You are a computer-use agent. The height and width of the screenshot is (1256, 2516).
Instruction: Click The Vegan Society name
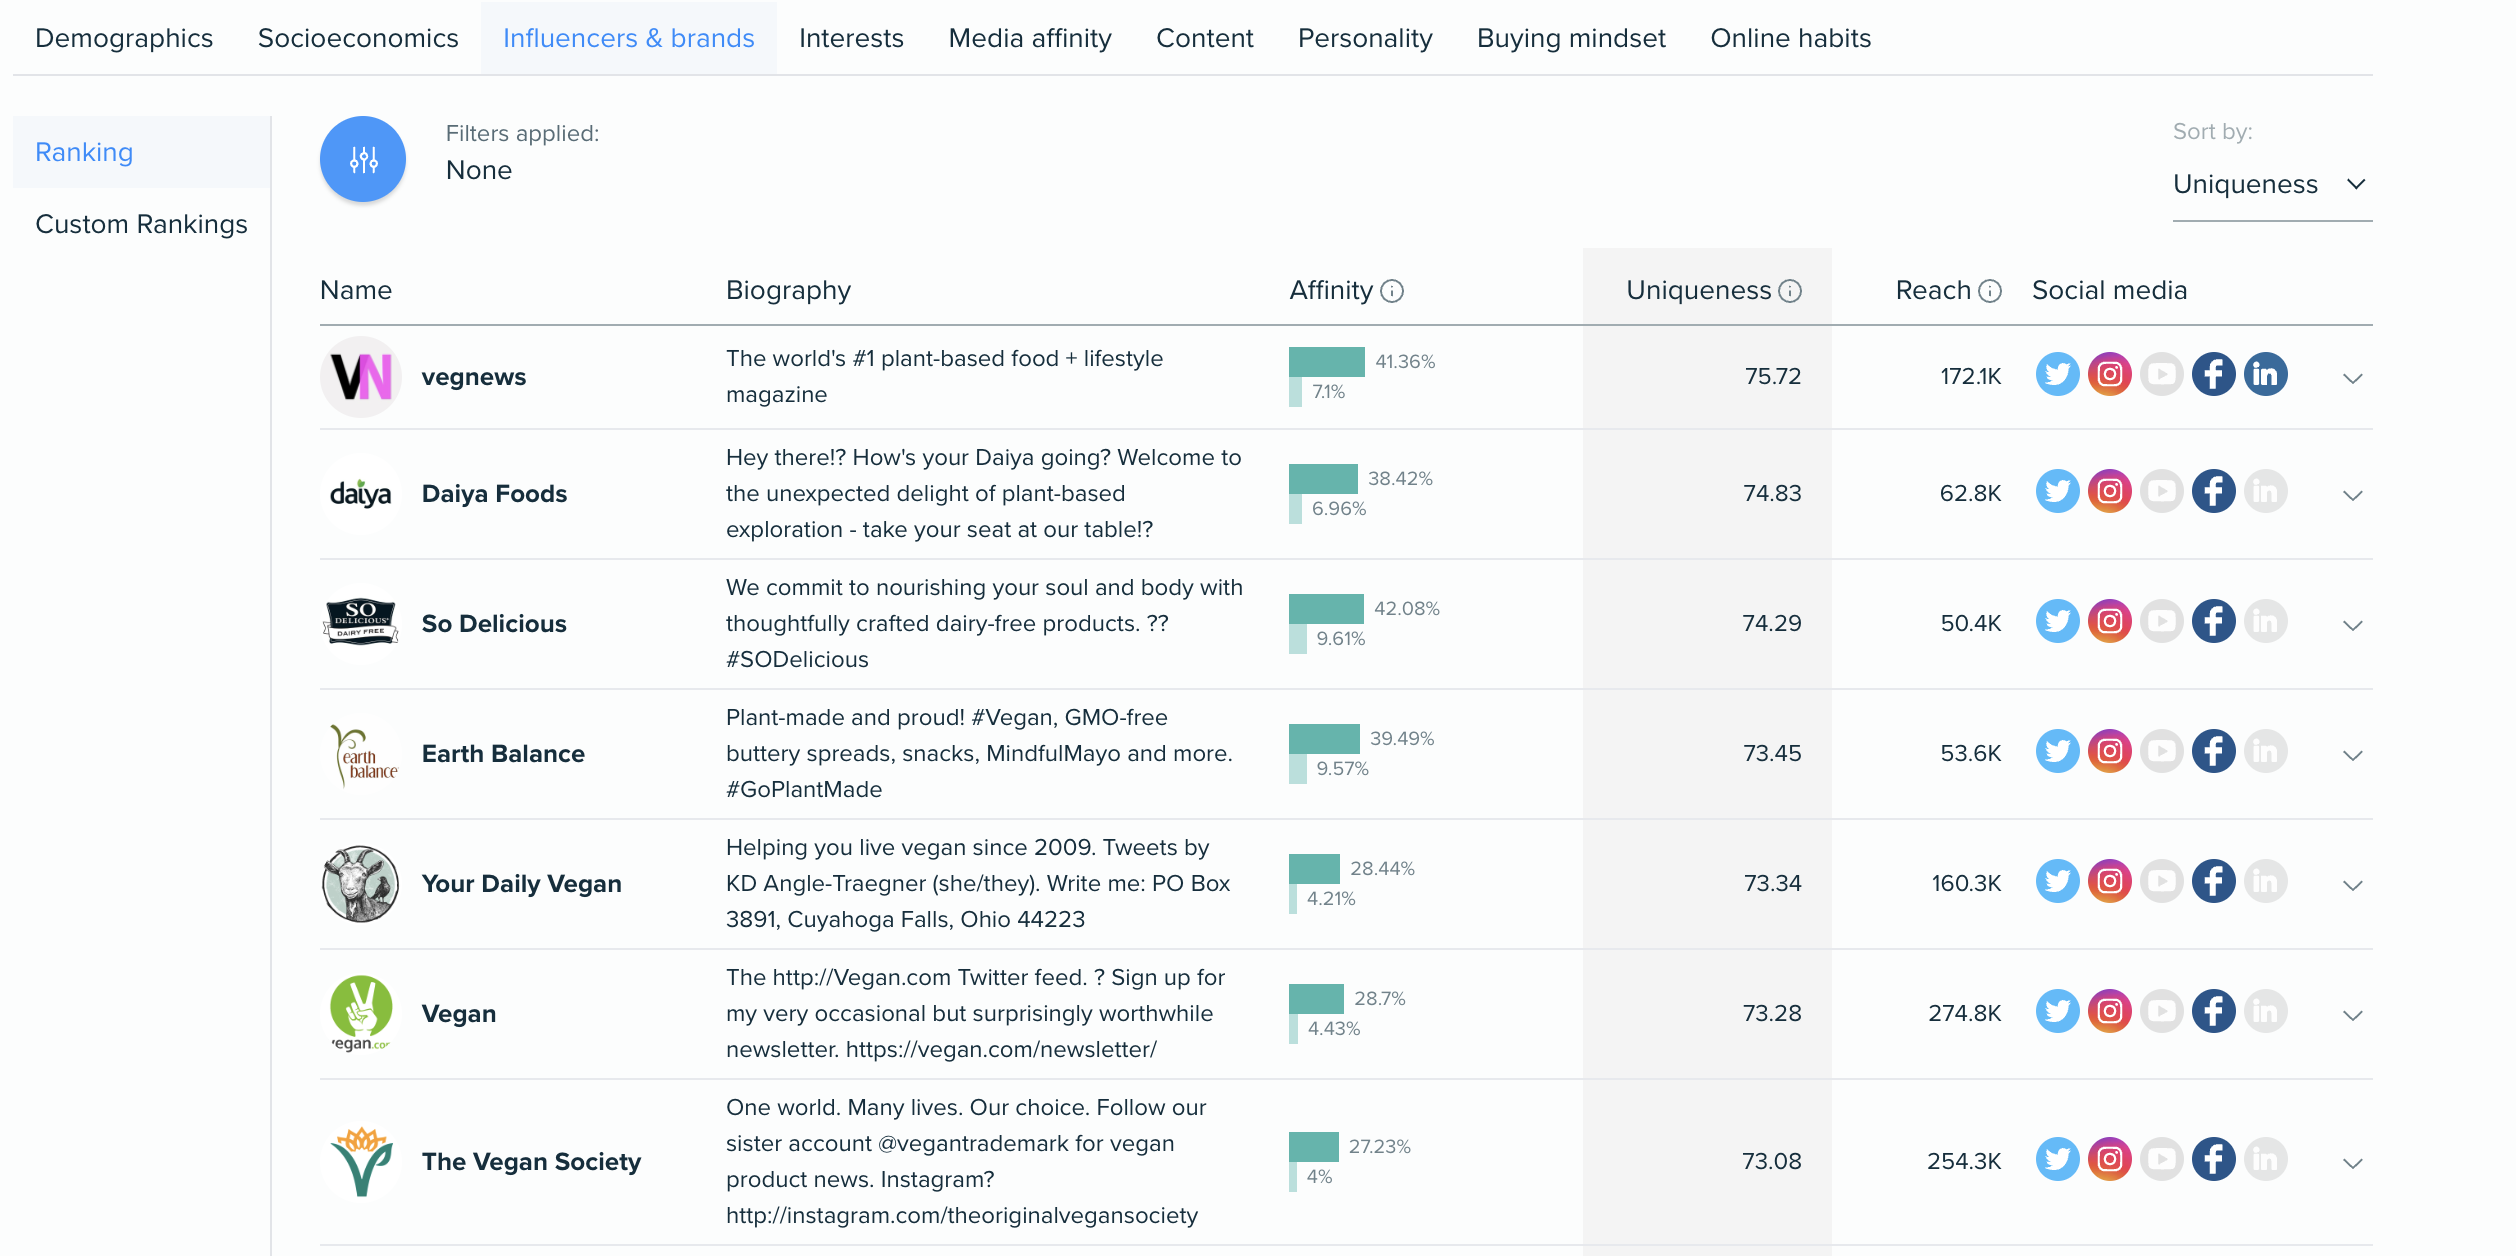531,1162
